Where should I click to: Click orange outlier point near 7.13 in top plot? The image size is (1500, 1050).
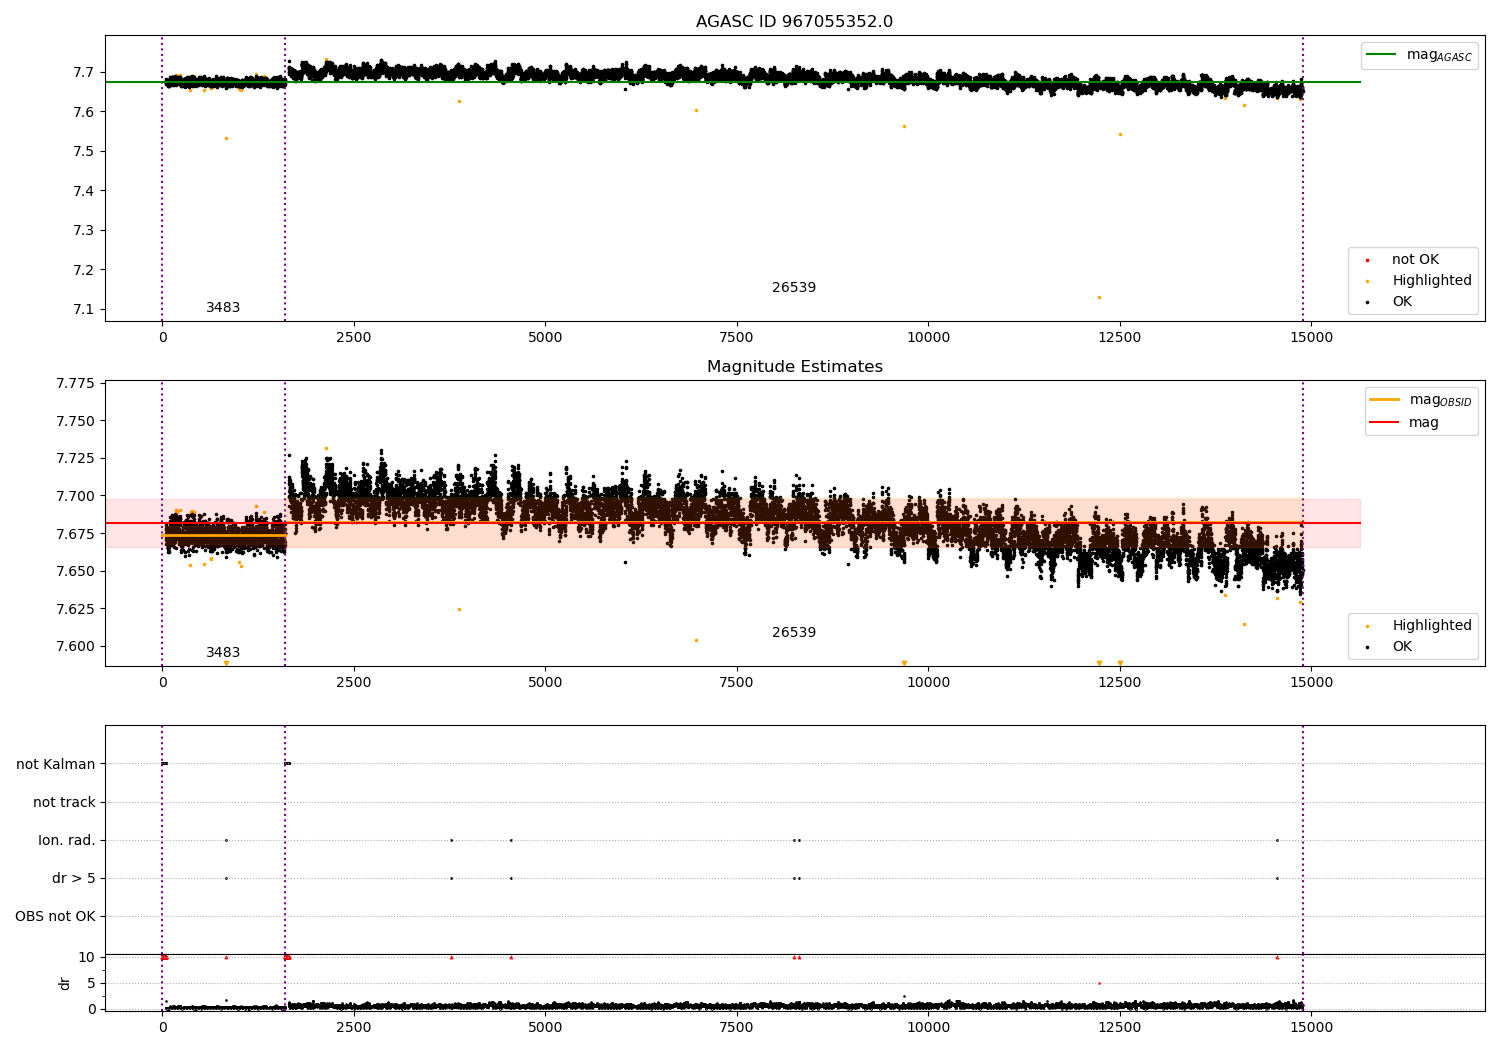(x=1099, y=297)
